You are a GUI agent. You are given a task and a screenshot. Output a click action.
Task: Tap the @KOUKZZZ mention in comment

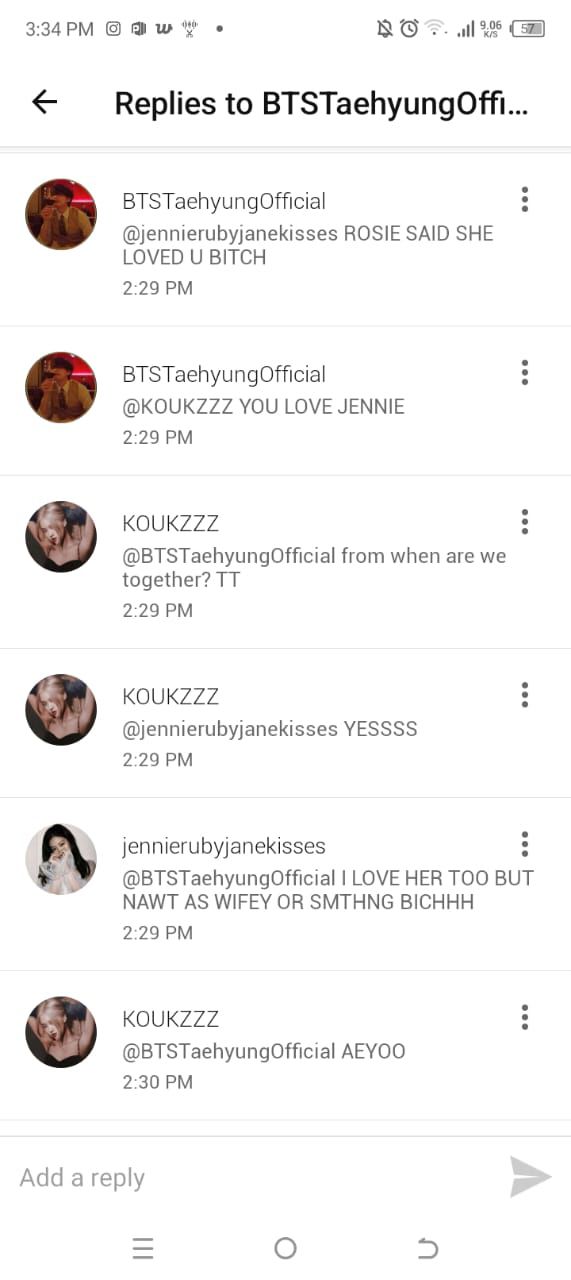[178, 407]
